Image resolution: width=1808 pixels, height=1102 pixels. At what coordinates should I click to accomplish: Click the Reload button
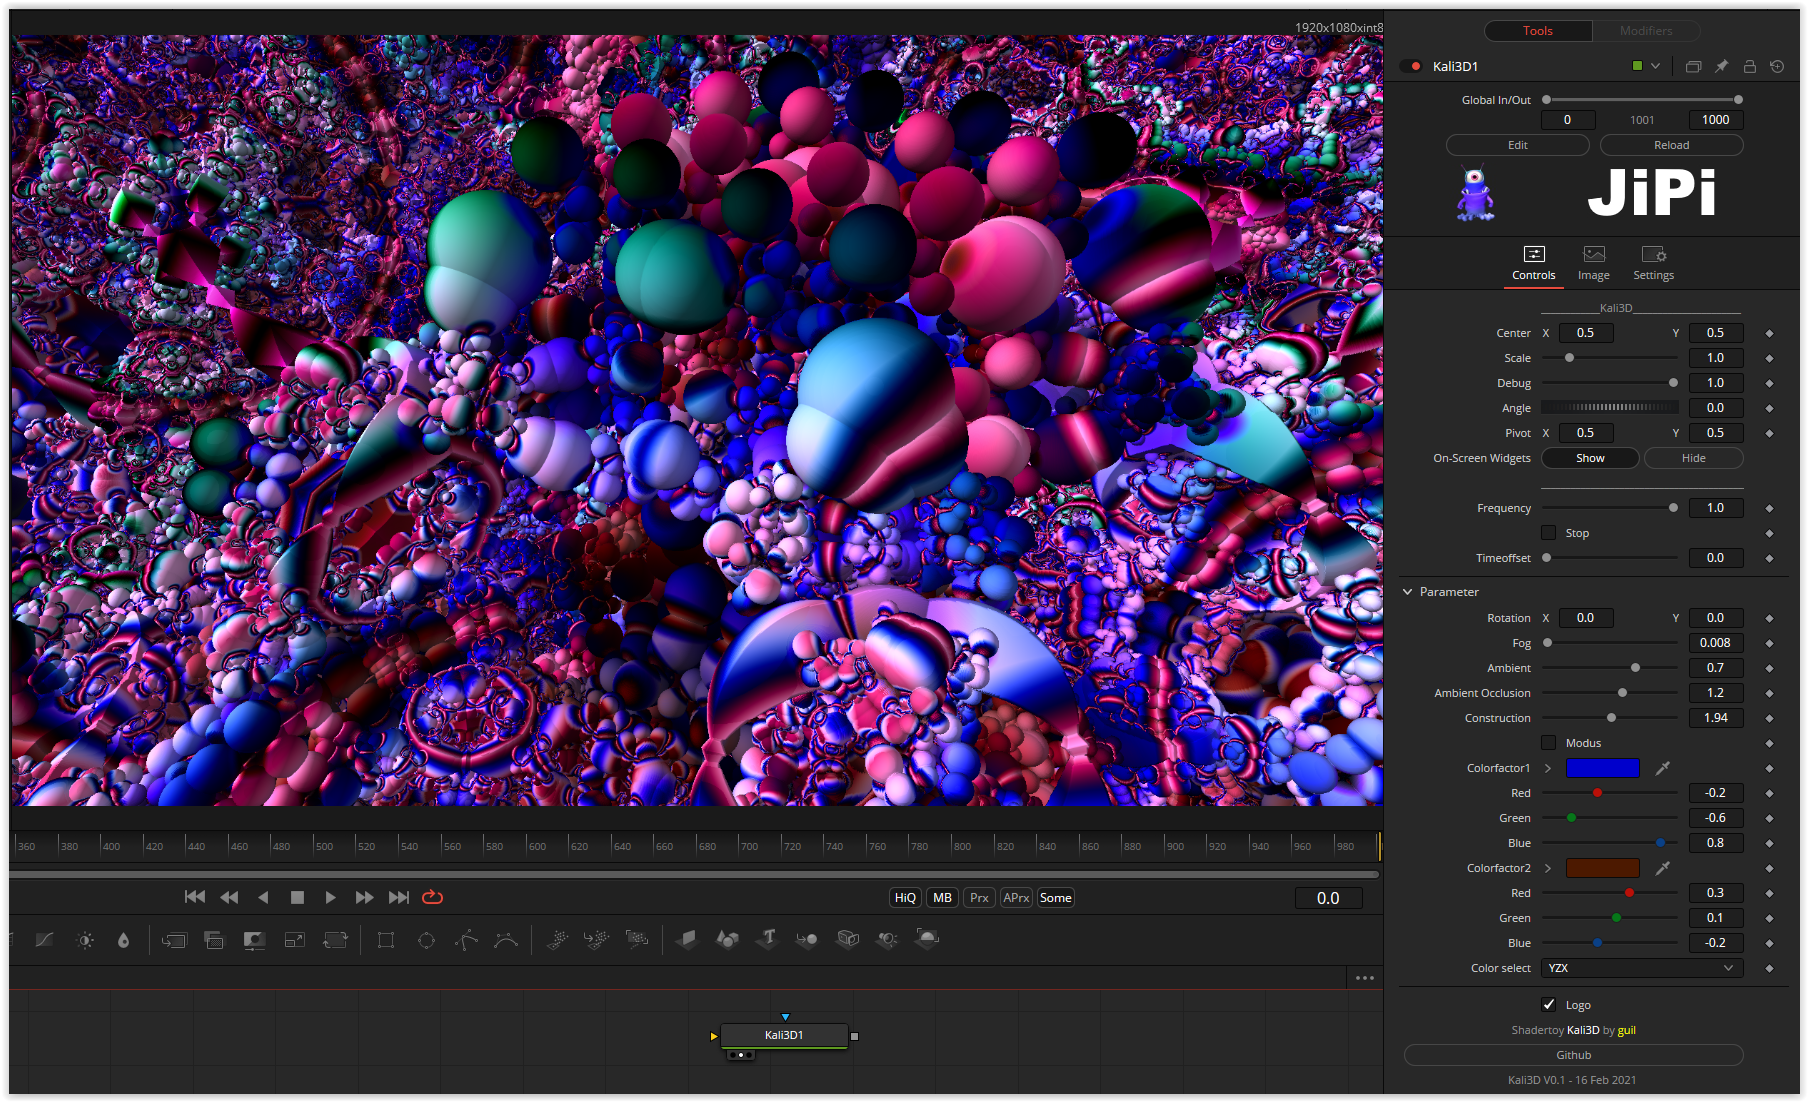1671,145
